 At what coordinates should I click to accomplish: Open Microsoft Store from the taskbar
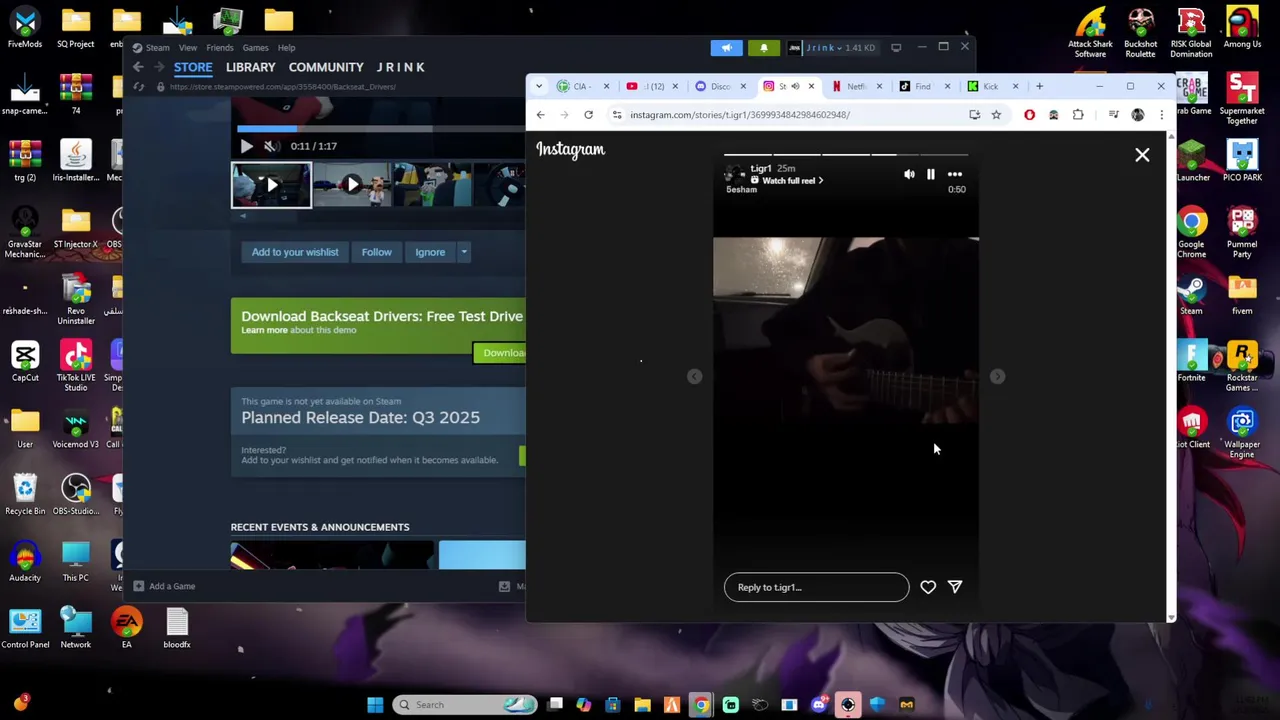(612, 705)
